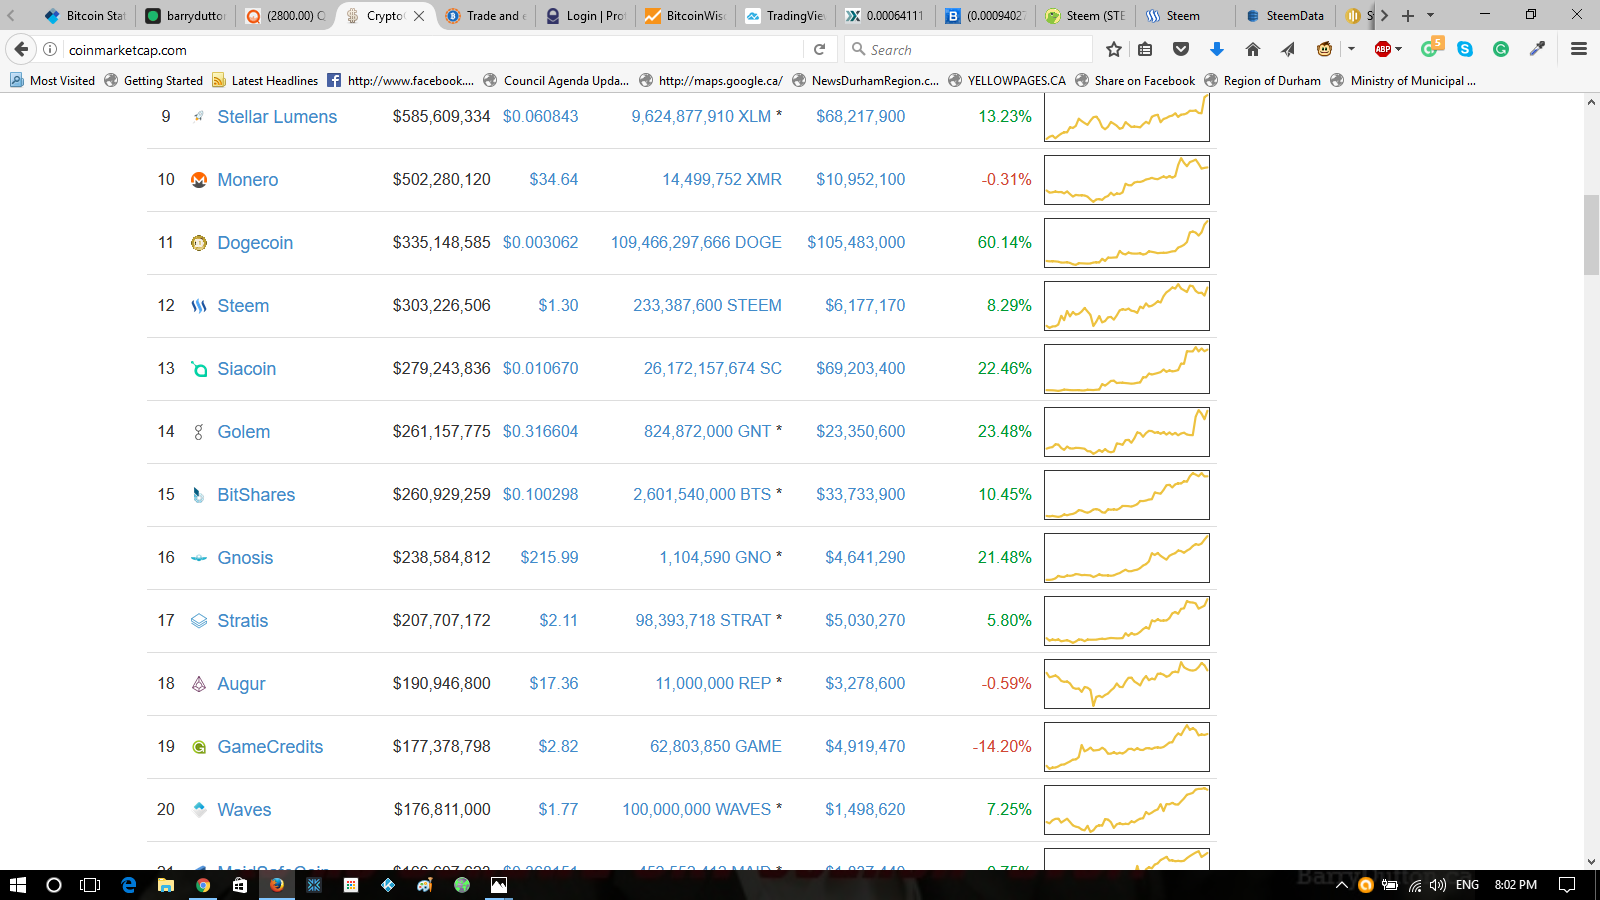Open the Region of Durham bookmark
1600x900 pixels.
[1262, 80]
